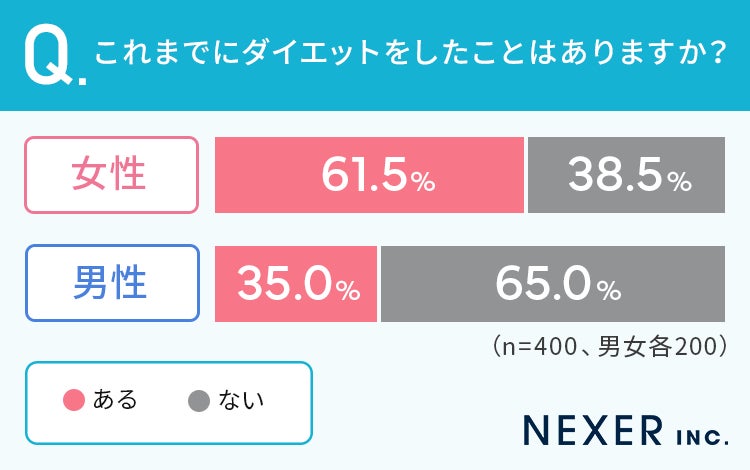750x470 pixels.
Task: Click the question mark ending the title
Action: pyautogui.click(x=718, y=53)
